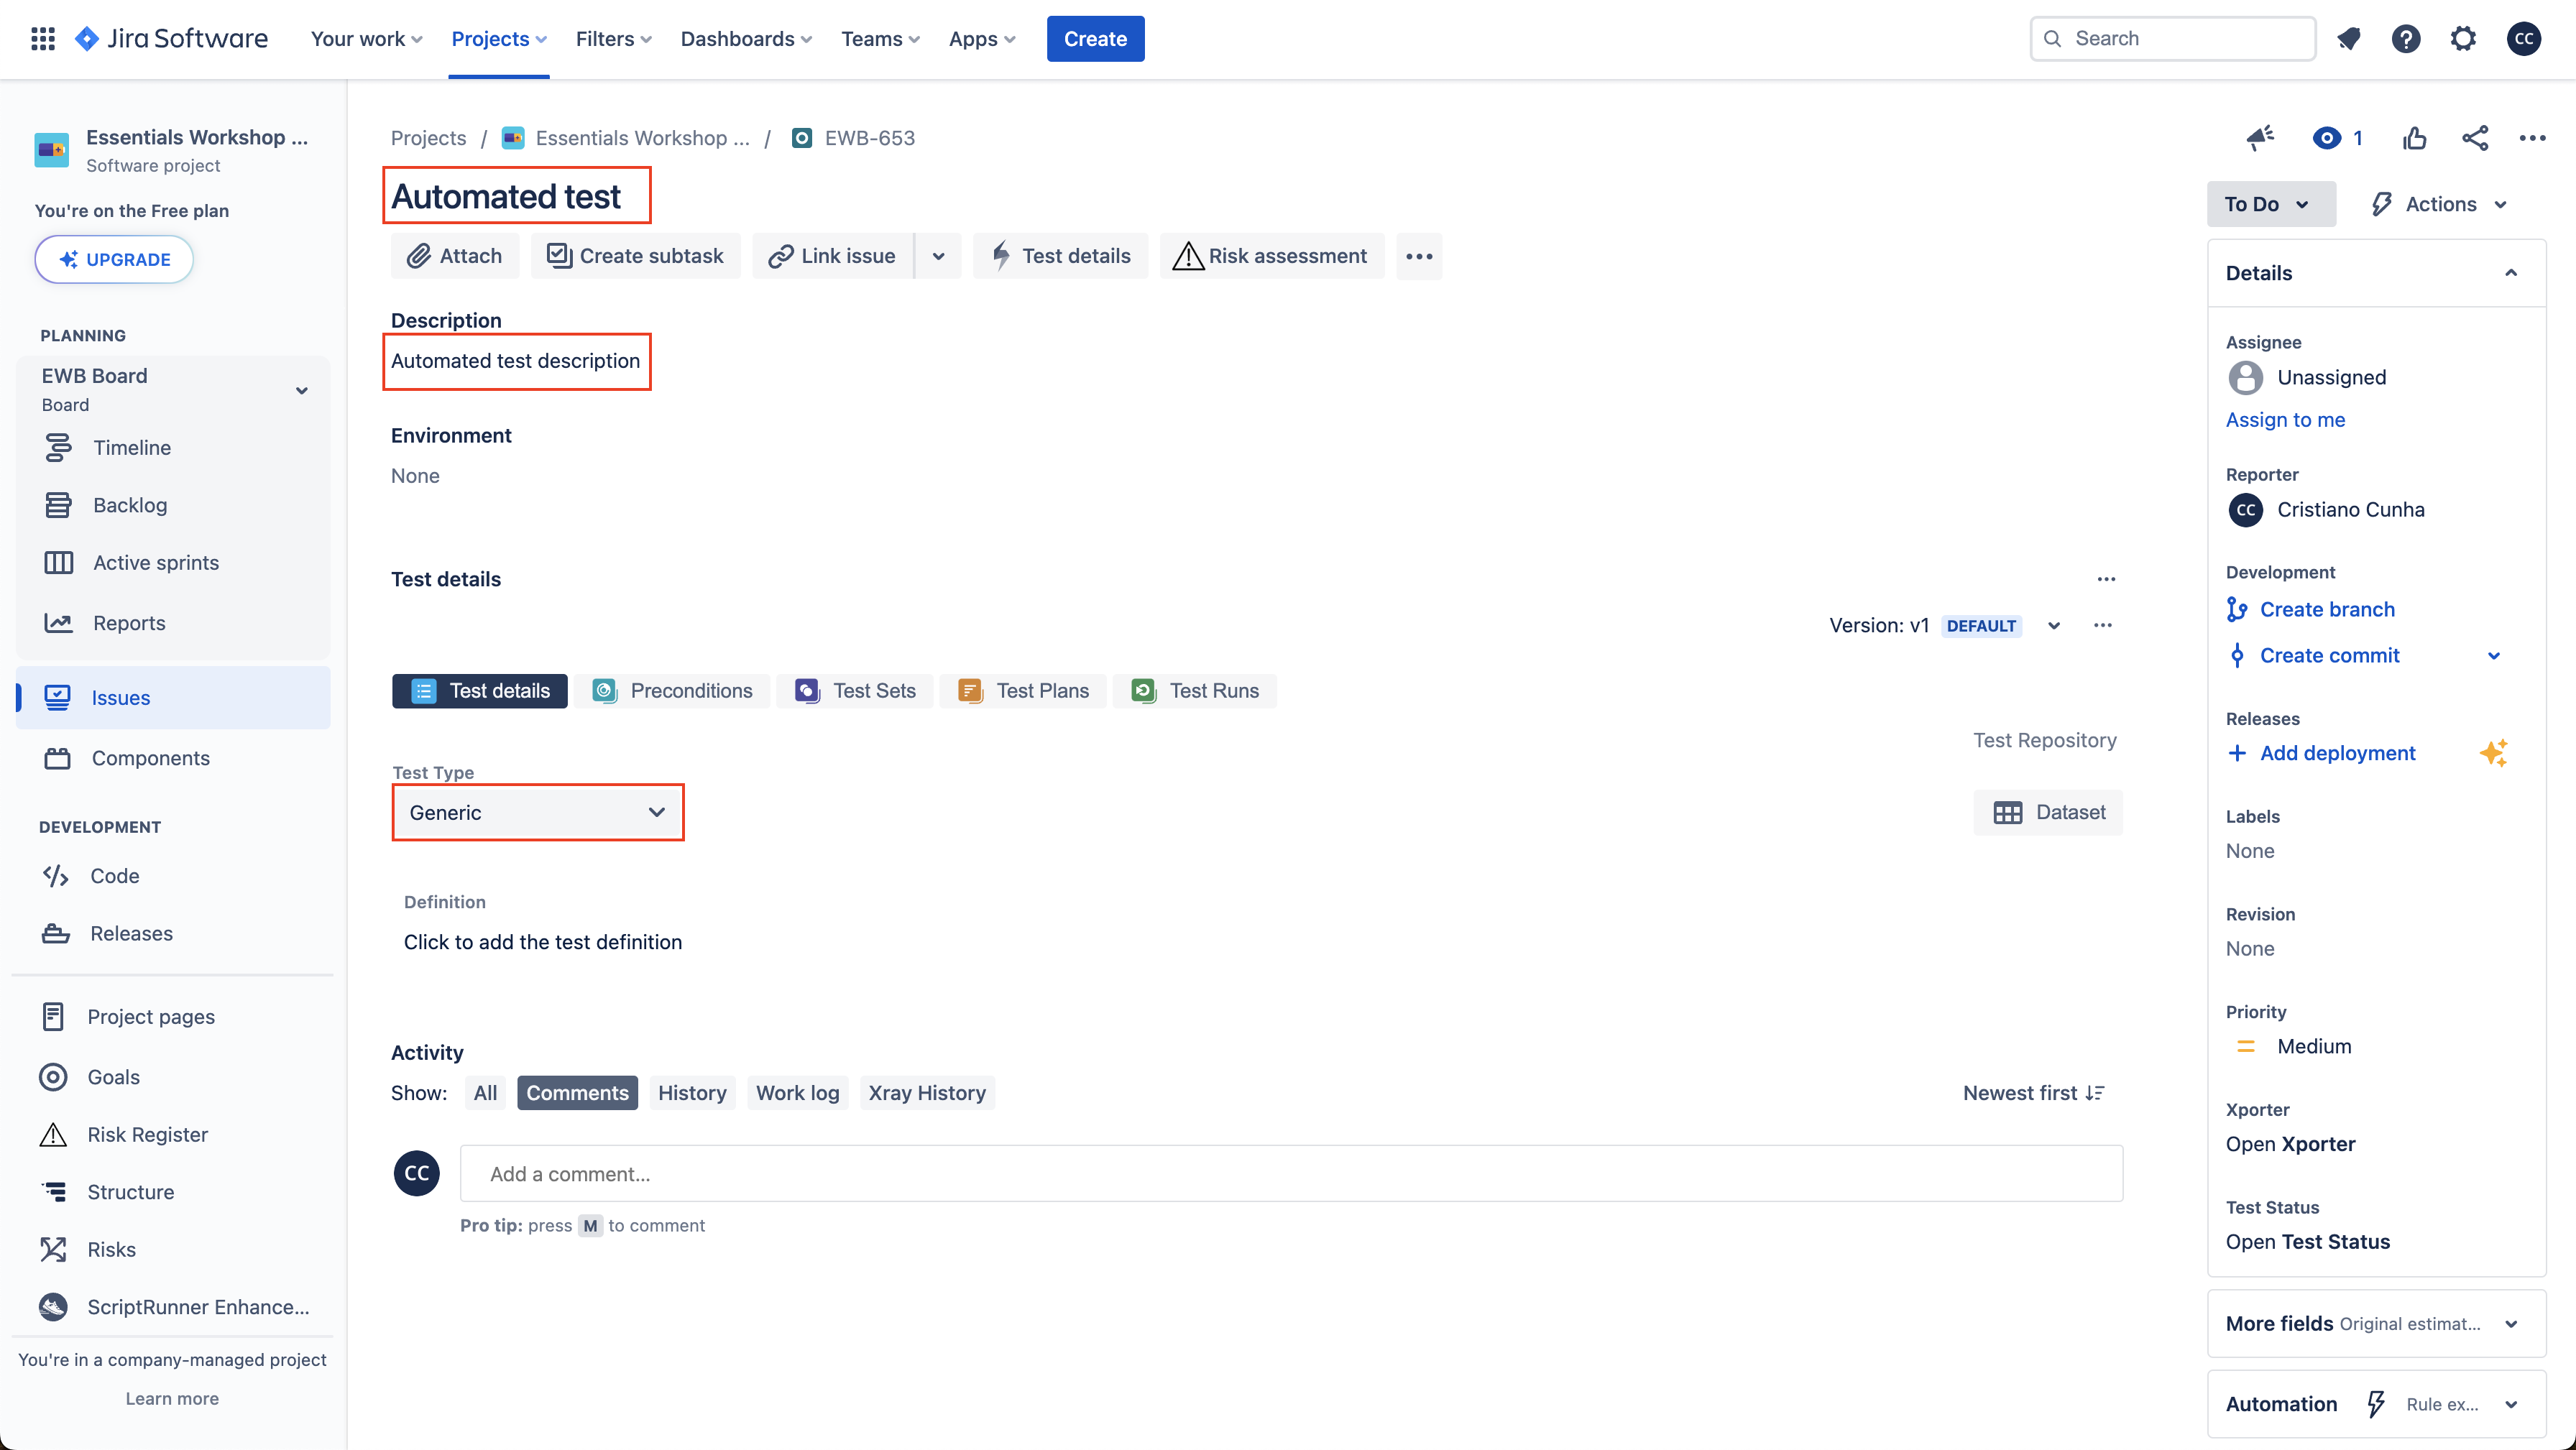2576x1450 pixels.
Task: Click to add the test definition
Action: click(543, 942)
